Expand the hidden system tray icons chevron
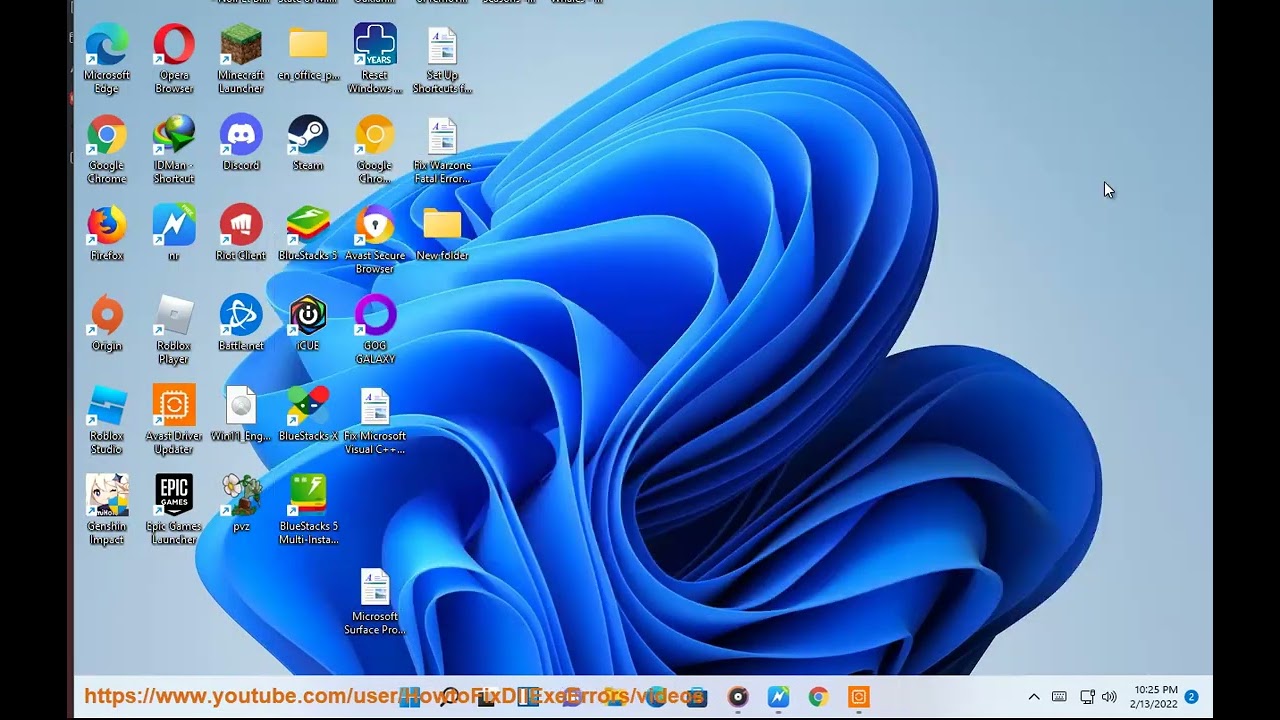Screen dimensions: 1280x720 [1034, 697]
